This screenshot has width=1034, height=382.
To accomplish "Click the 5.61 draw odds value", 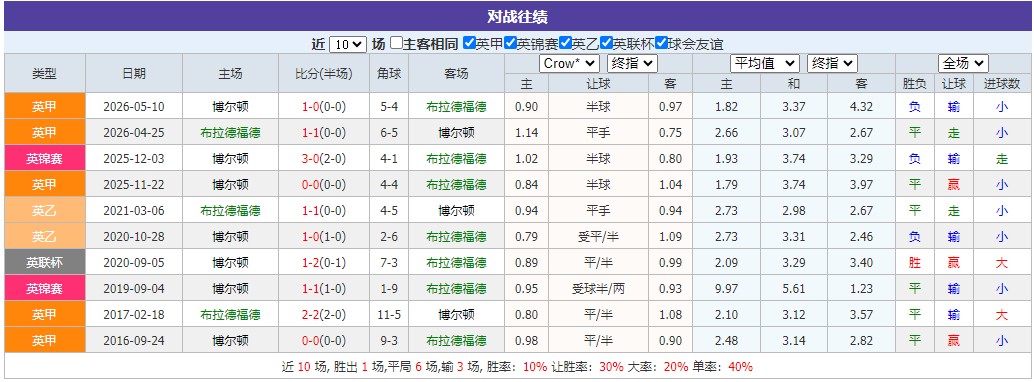I will coord(793,288).
